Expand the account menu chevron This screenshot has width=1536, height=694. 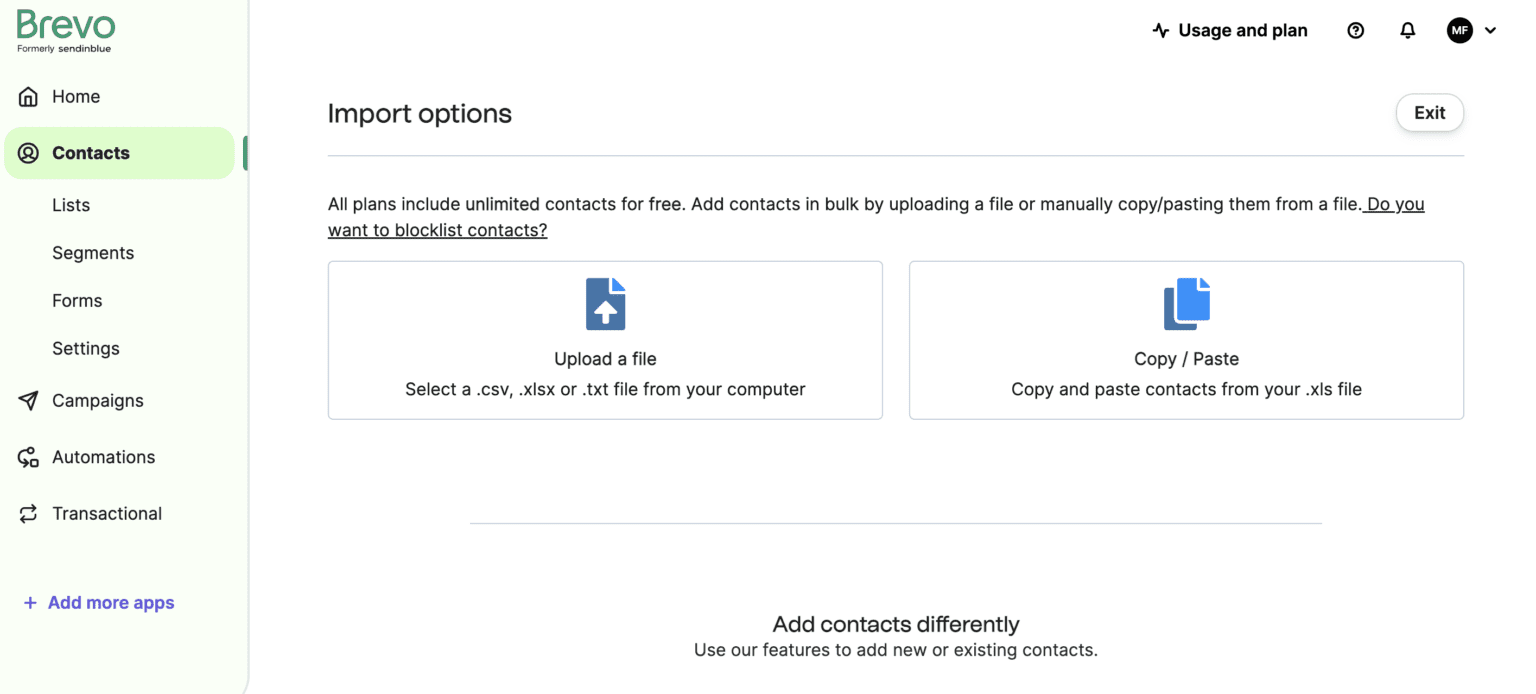1491,31
